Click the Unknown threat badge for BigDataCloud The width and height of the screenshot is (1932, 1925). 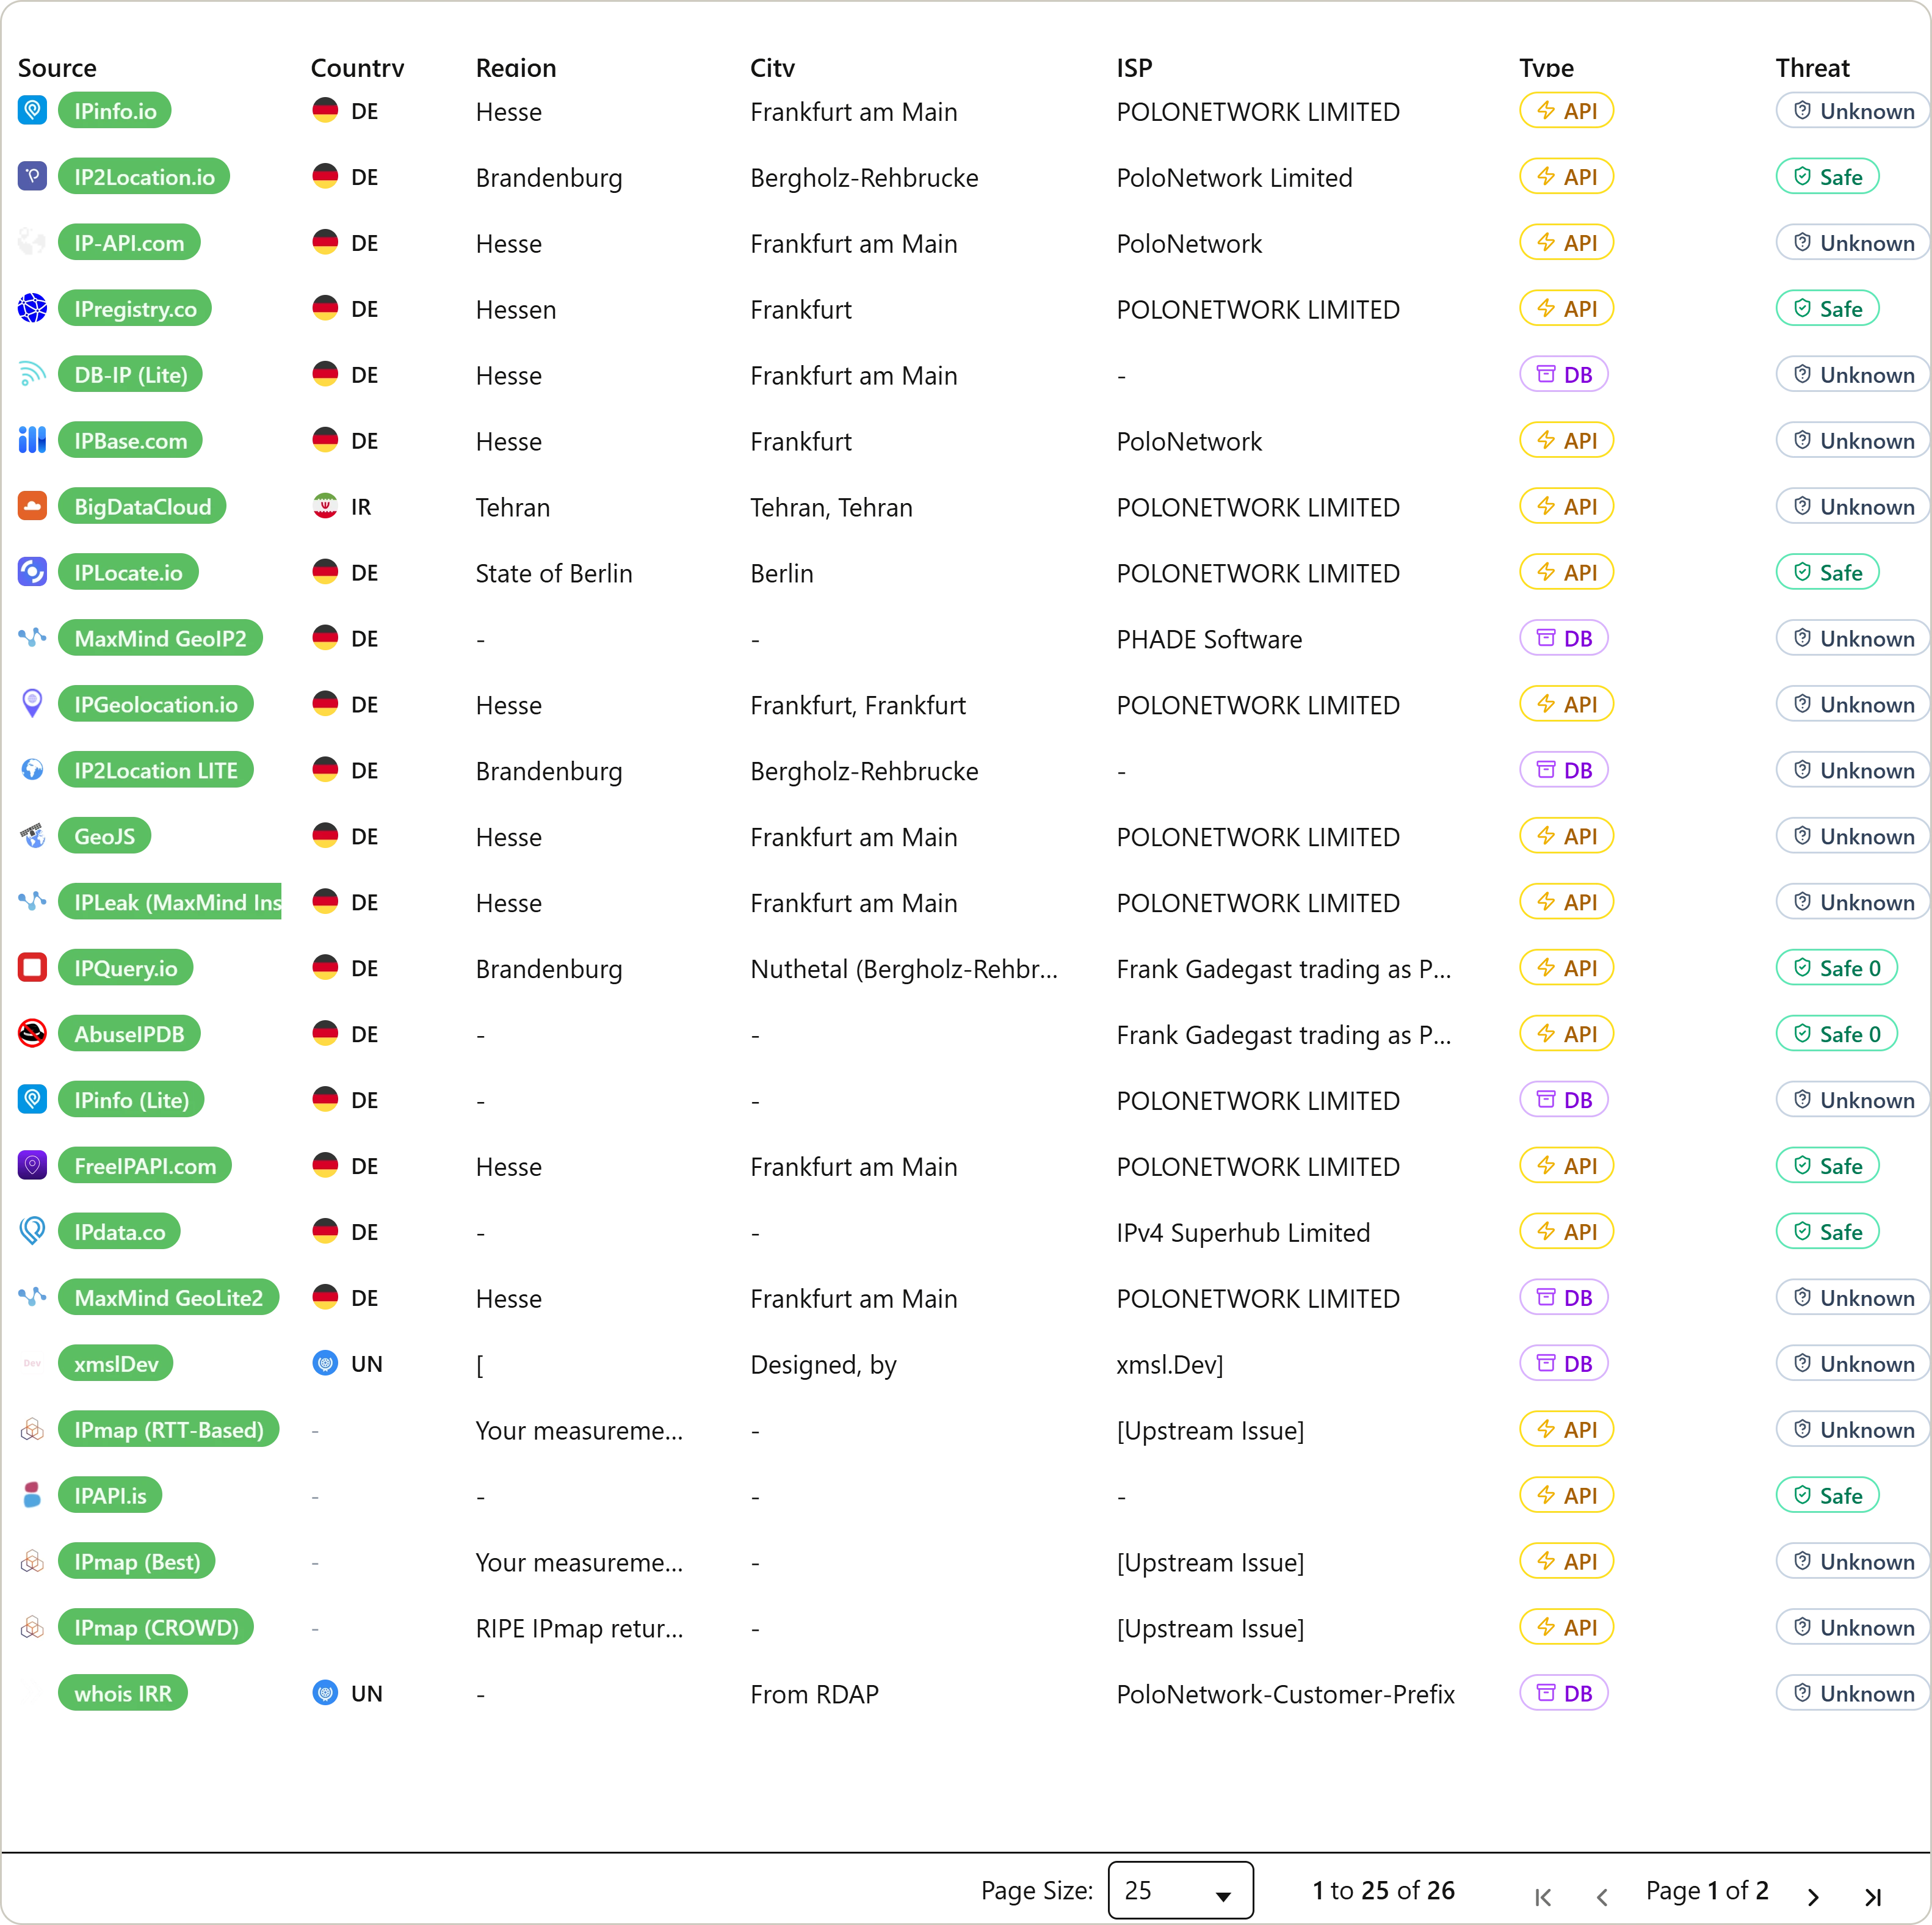[x=1853, y=506]
